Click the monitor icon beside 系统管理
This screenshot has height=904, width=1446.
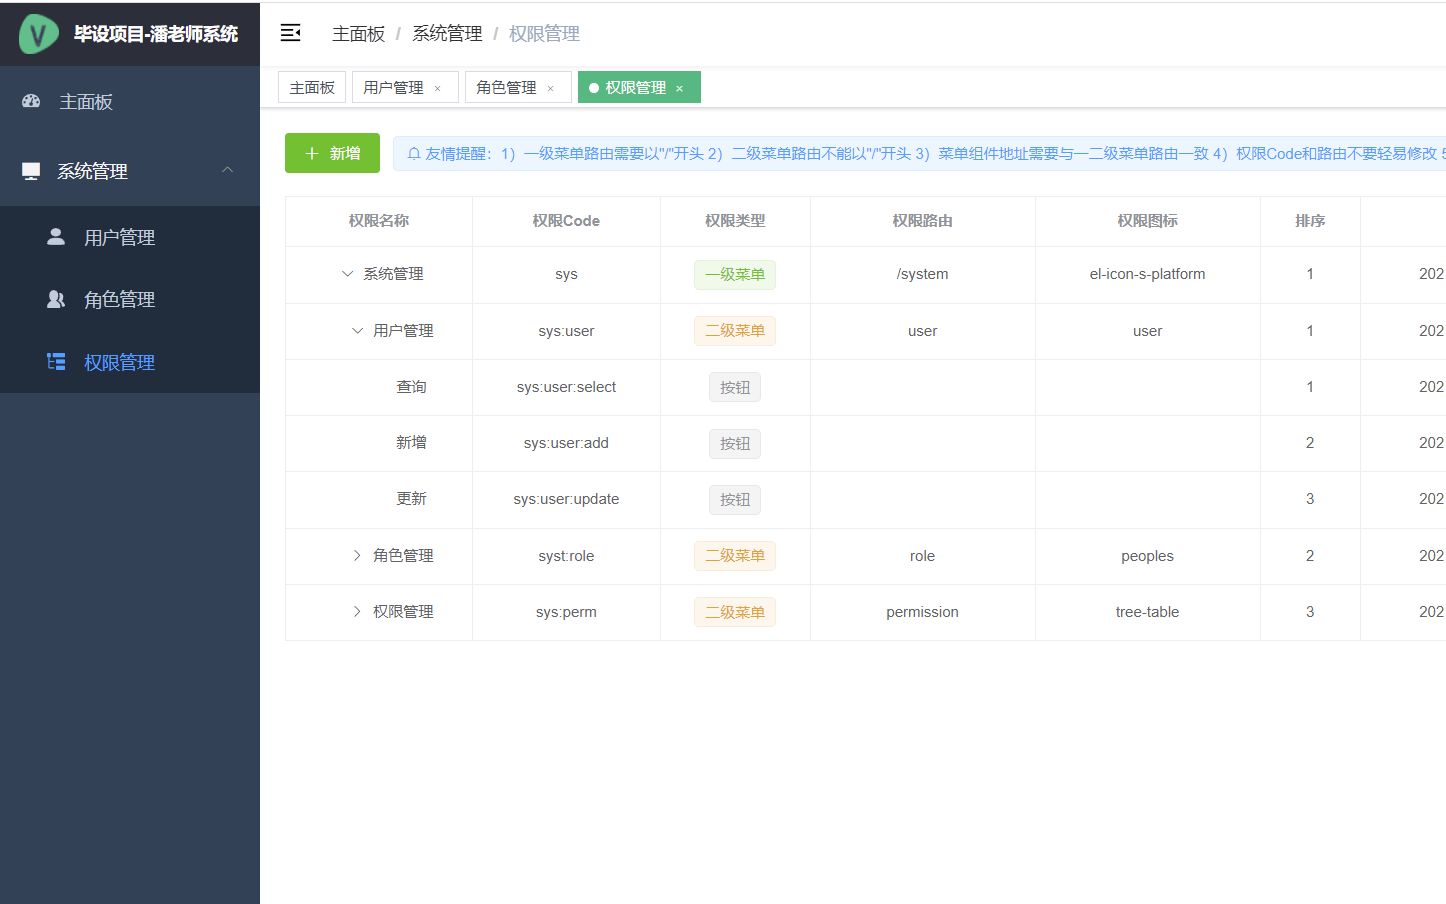click(31, 171)
